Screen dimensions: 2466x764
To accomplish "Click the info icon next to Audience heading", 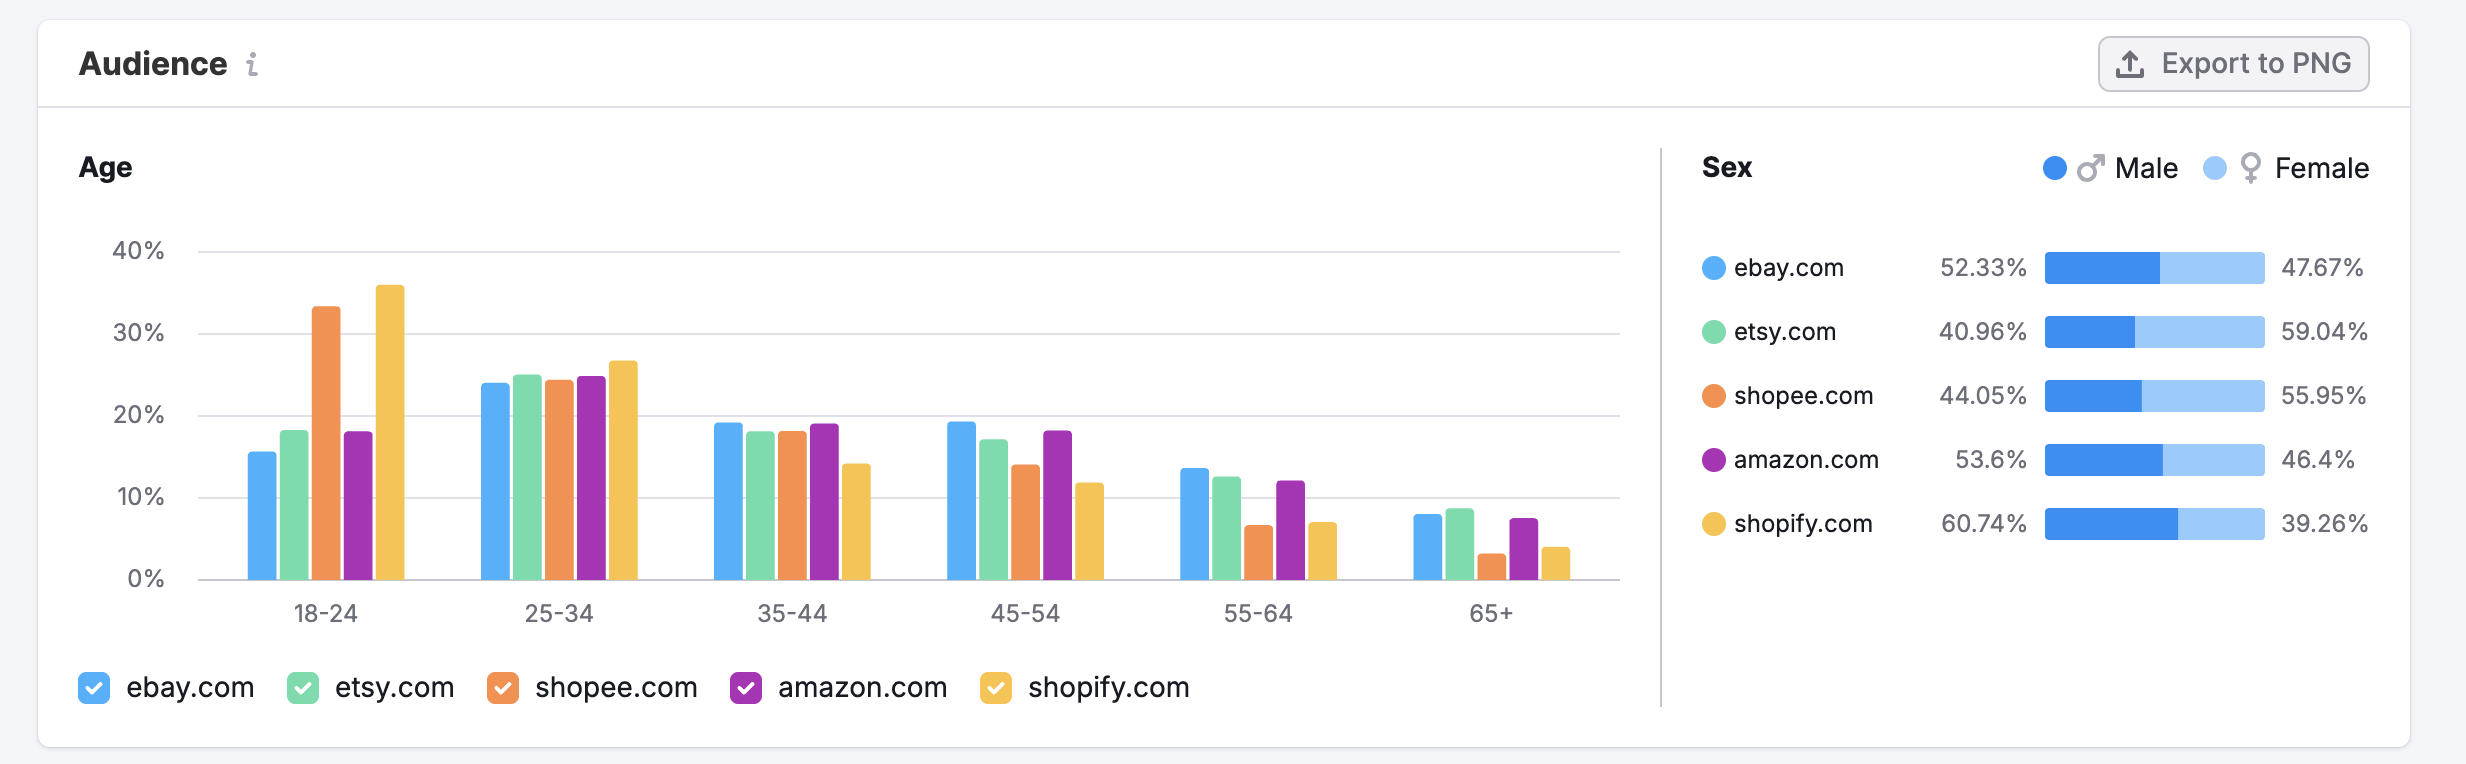I will (x=252, y=66).
